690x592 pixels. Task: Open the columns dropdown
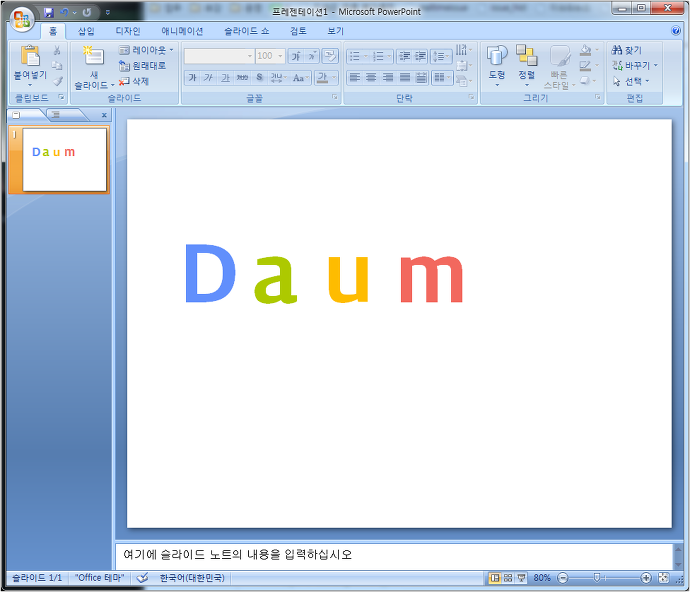442,78
